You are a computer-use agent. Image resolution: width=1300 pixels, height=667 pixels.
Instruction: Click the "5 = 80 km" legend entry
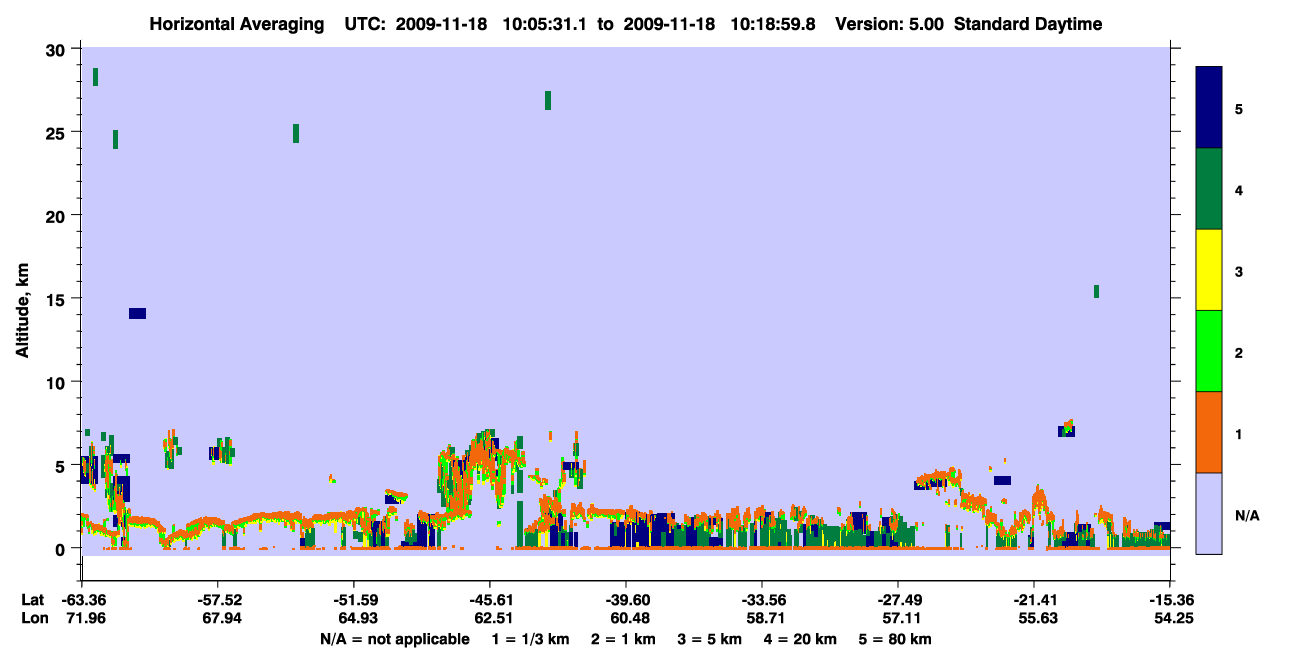coord(895,639)
